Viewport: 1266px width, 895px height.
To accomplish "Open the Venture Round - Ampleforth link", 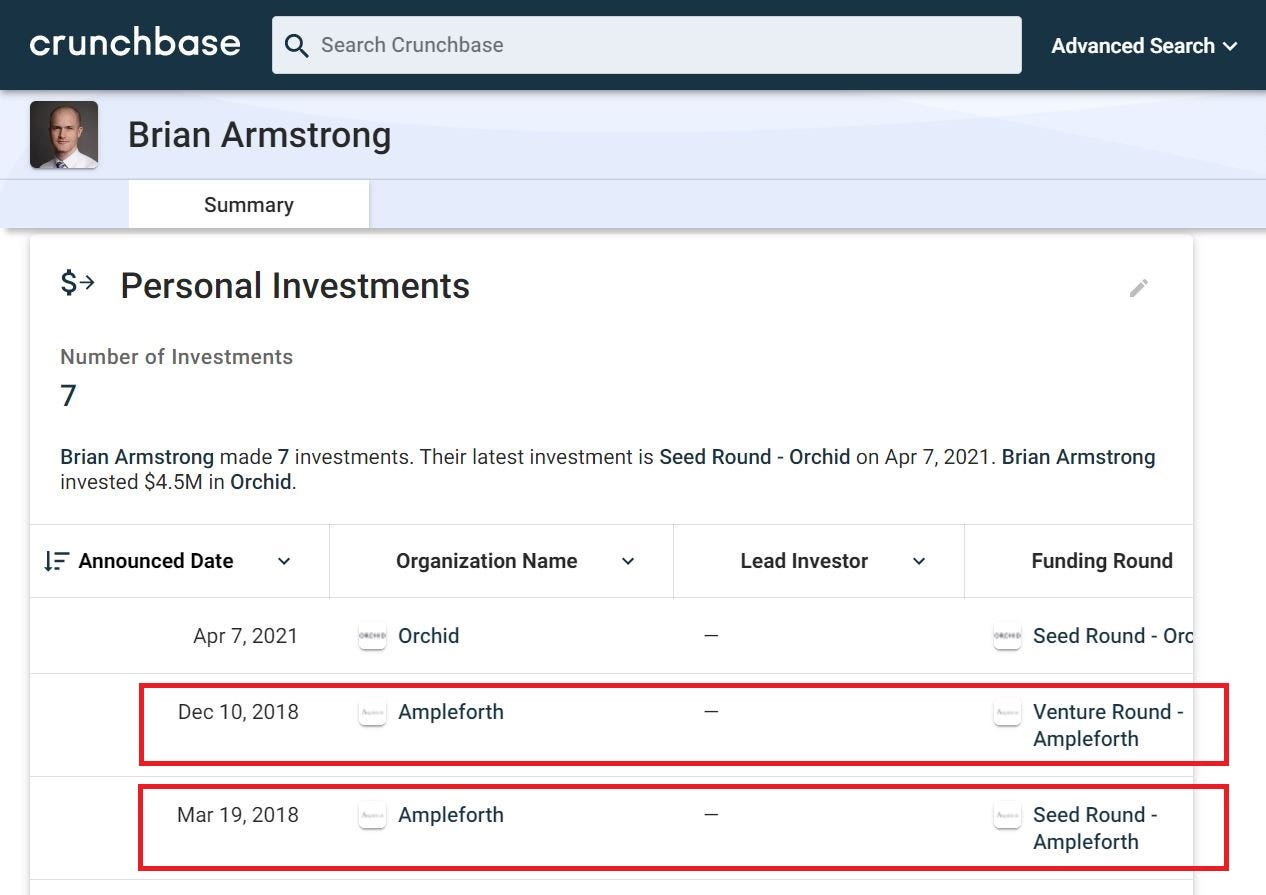I will 1108,725.
